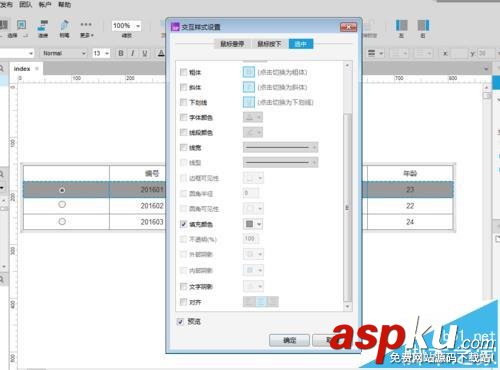The height and width of the screenshot is (370, 500).
Task: Select radio button in row 201601
Action: (x=62, y=190)
